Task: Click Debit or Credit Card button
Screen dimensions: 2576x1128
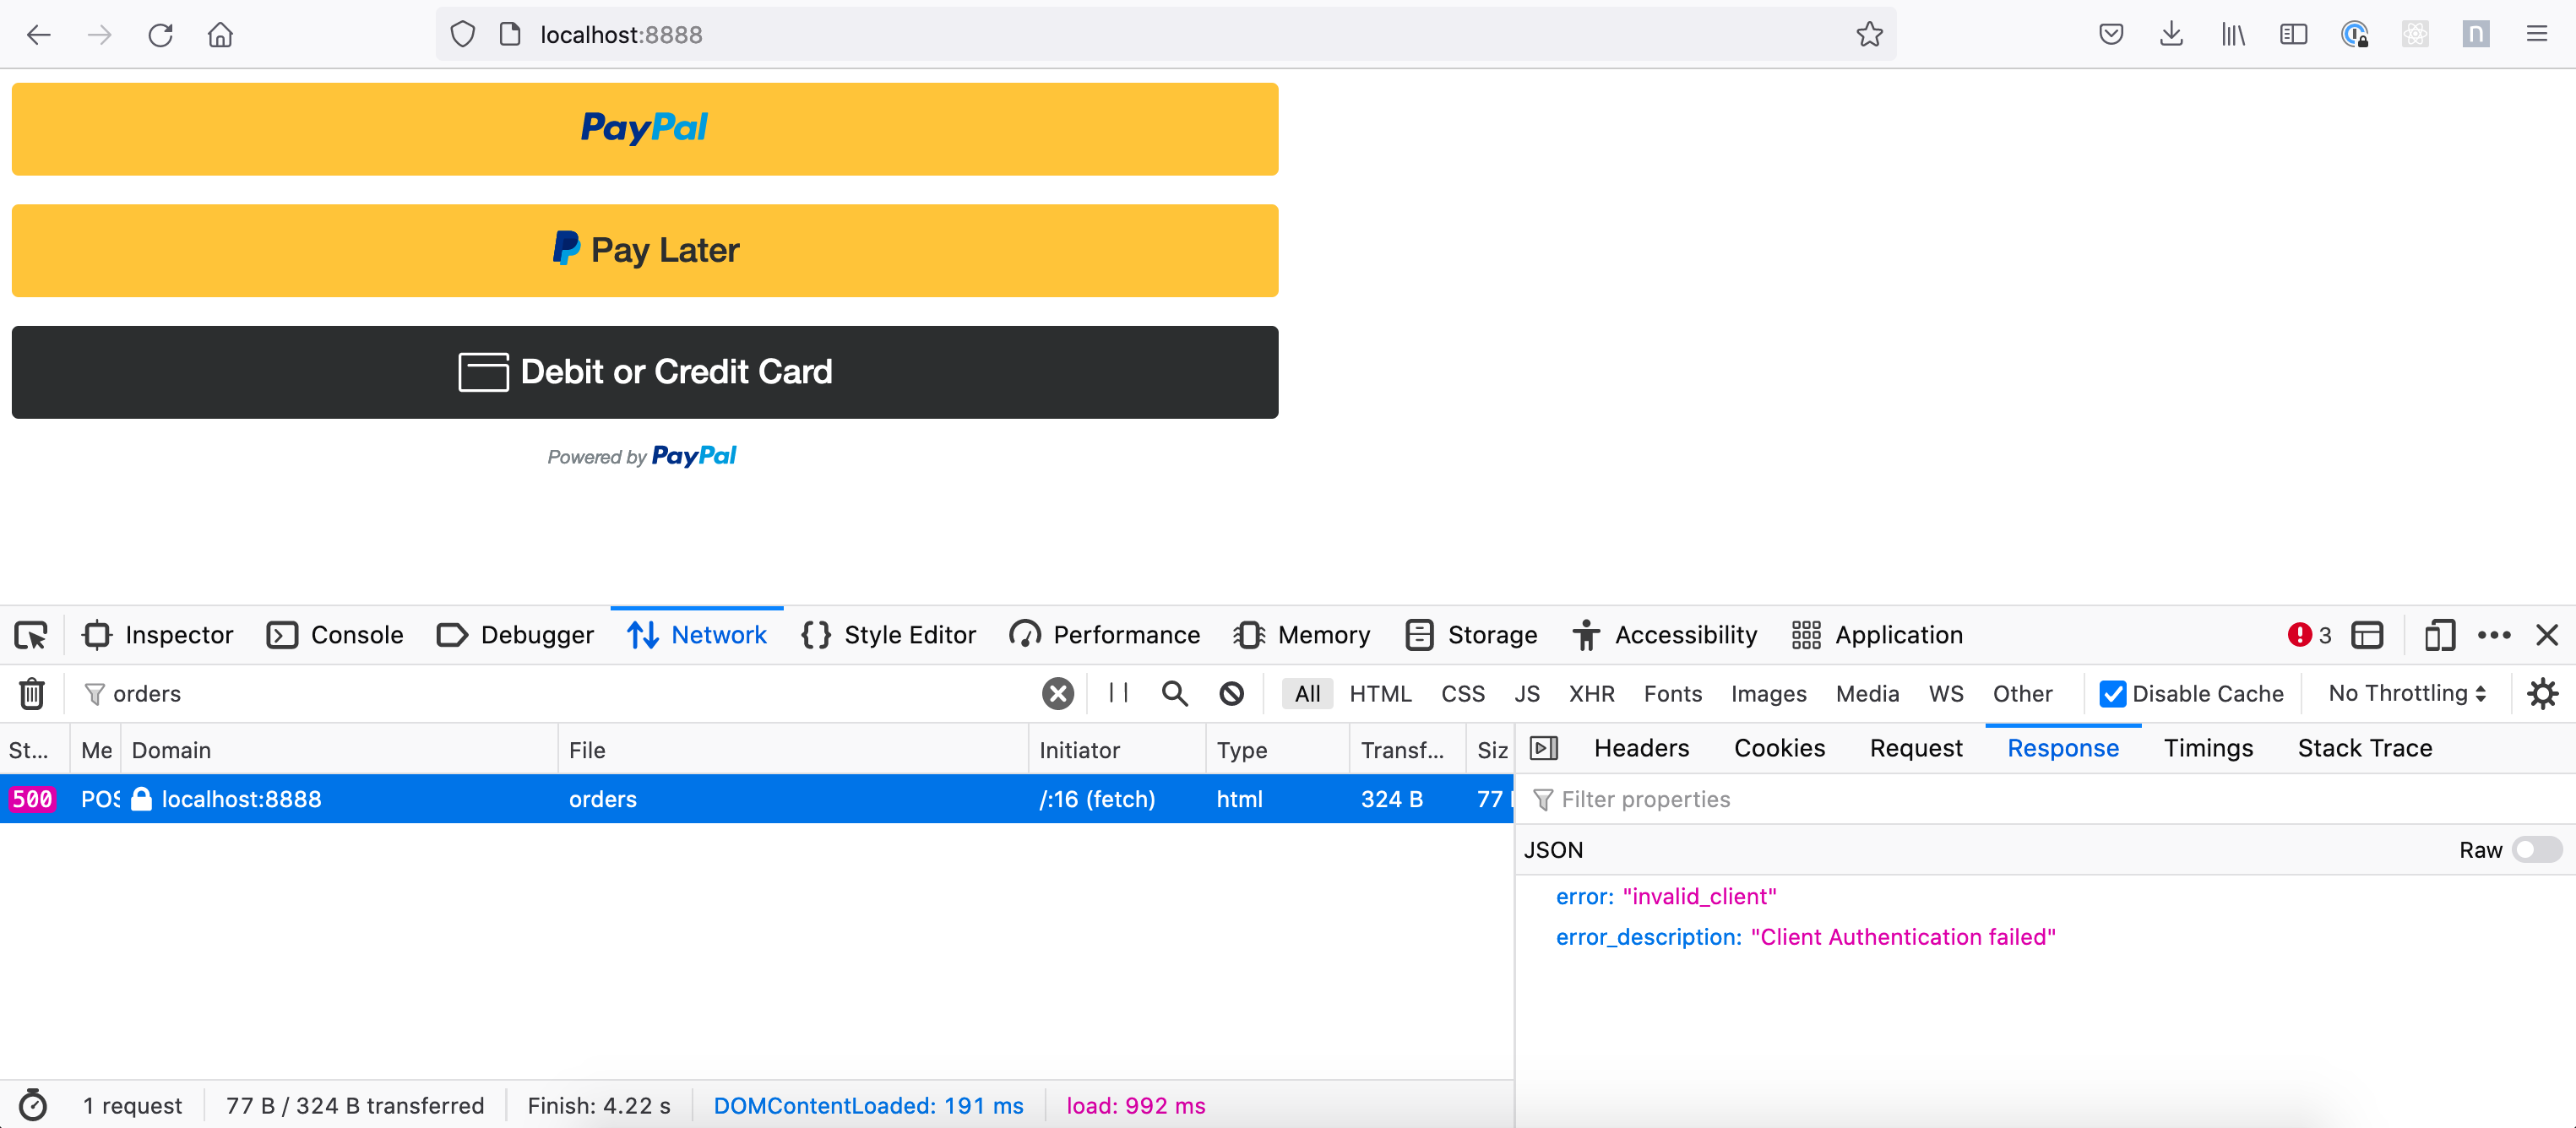Action: [x=645, y=372]
